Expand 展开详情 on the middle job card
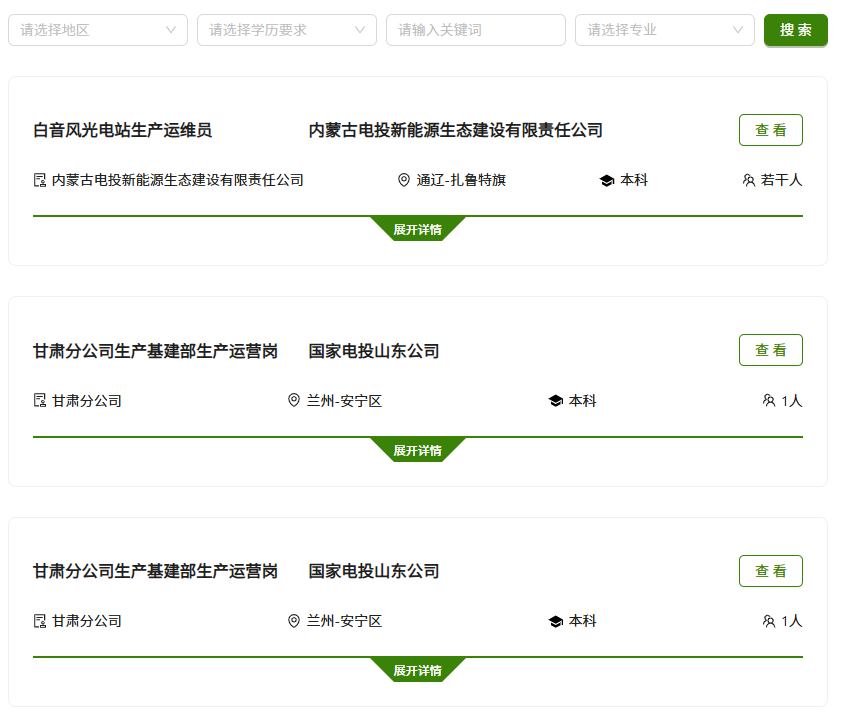The image size is (841, 720). pyautogui.click(x=418, y=450)
